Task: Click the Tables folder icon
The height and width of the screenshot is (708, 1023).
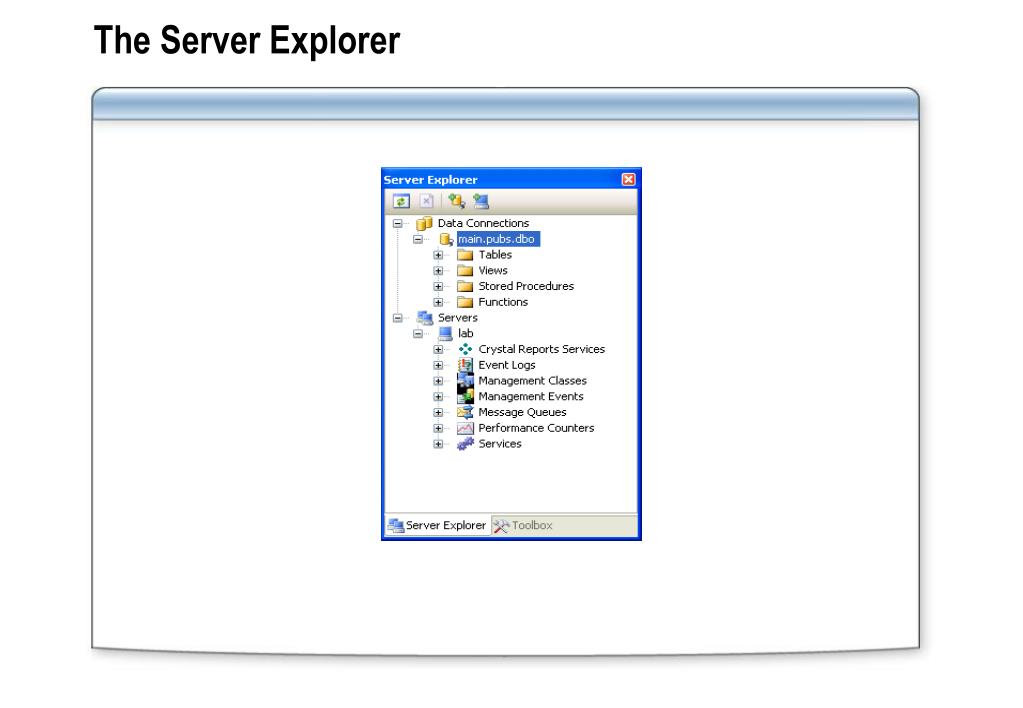Action: (x=465, y=255)
